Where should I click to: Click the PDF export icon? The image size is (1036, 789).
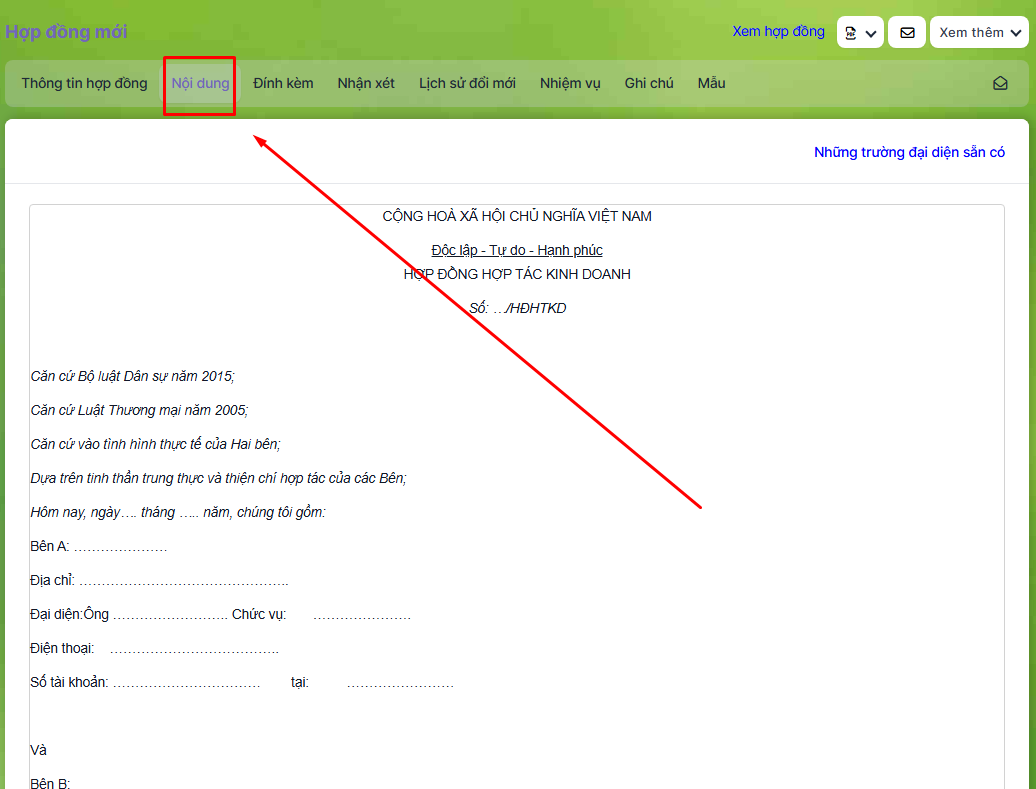pos(851,33)
